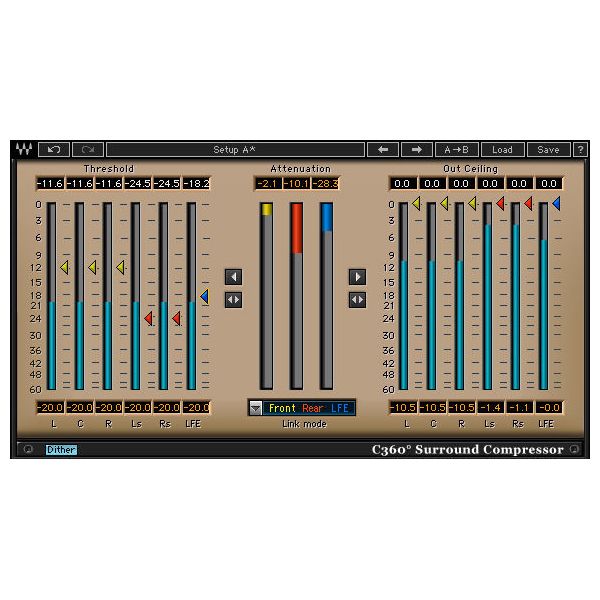
Task: Click the LFE attenuation value -28.3
Action: tap(326, 184)
